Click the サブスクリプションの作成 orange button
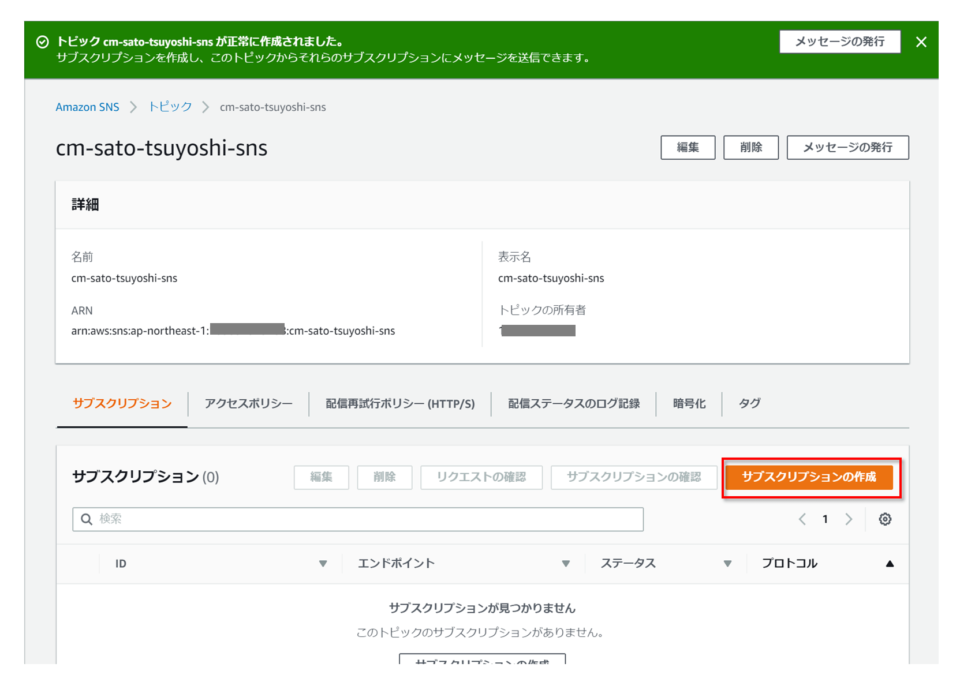Viewport: 960px width, 686px height. point(810,478)
